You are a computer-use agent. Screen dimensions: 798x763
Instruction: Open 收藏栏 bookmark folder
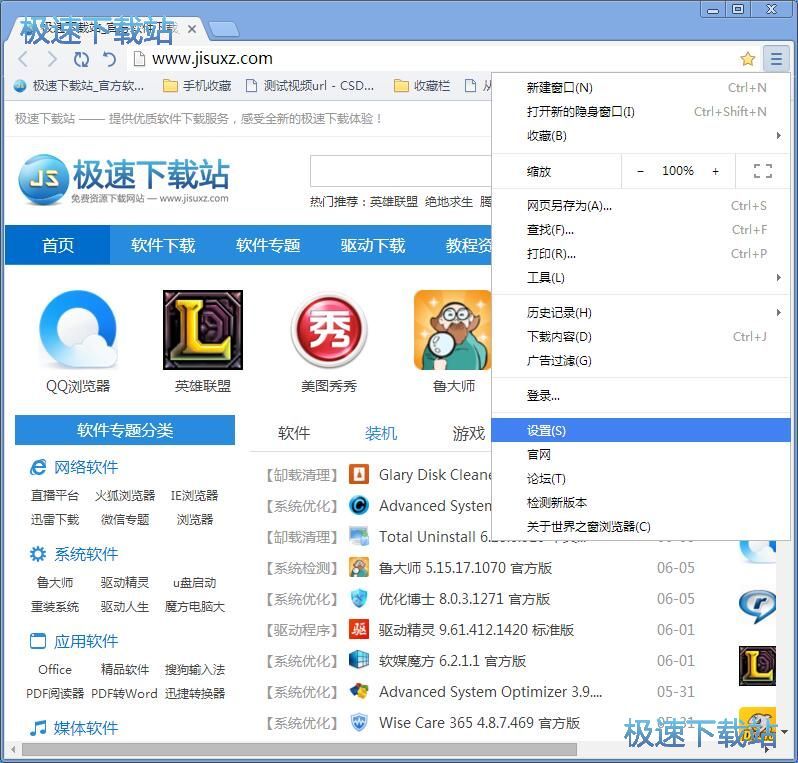[x=422, y=86]
